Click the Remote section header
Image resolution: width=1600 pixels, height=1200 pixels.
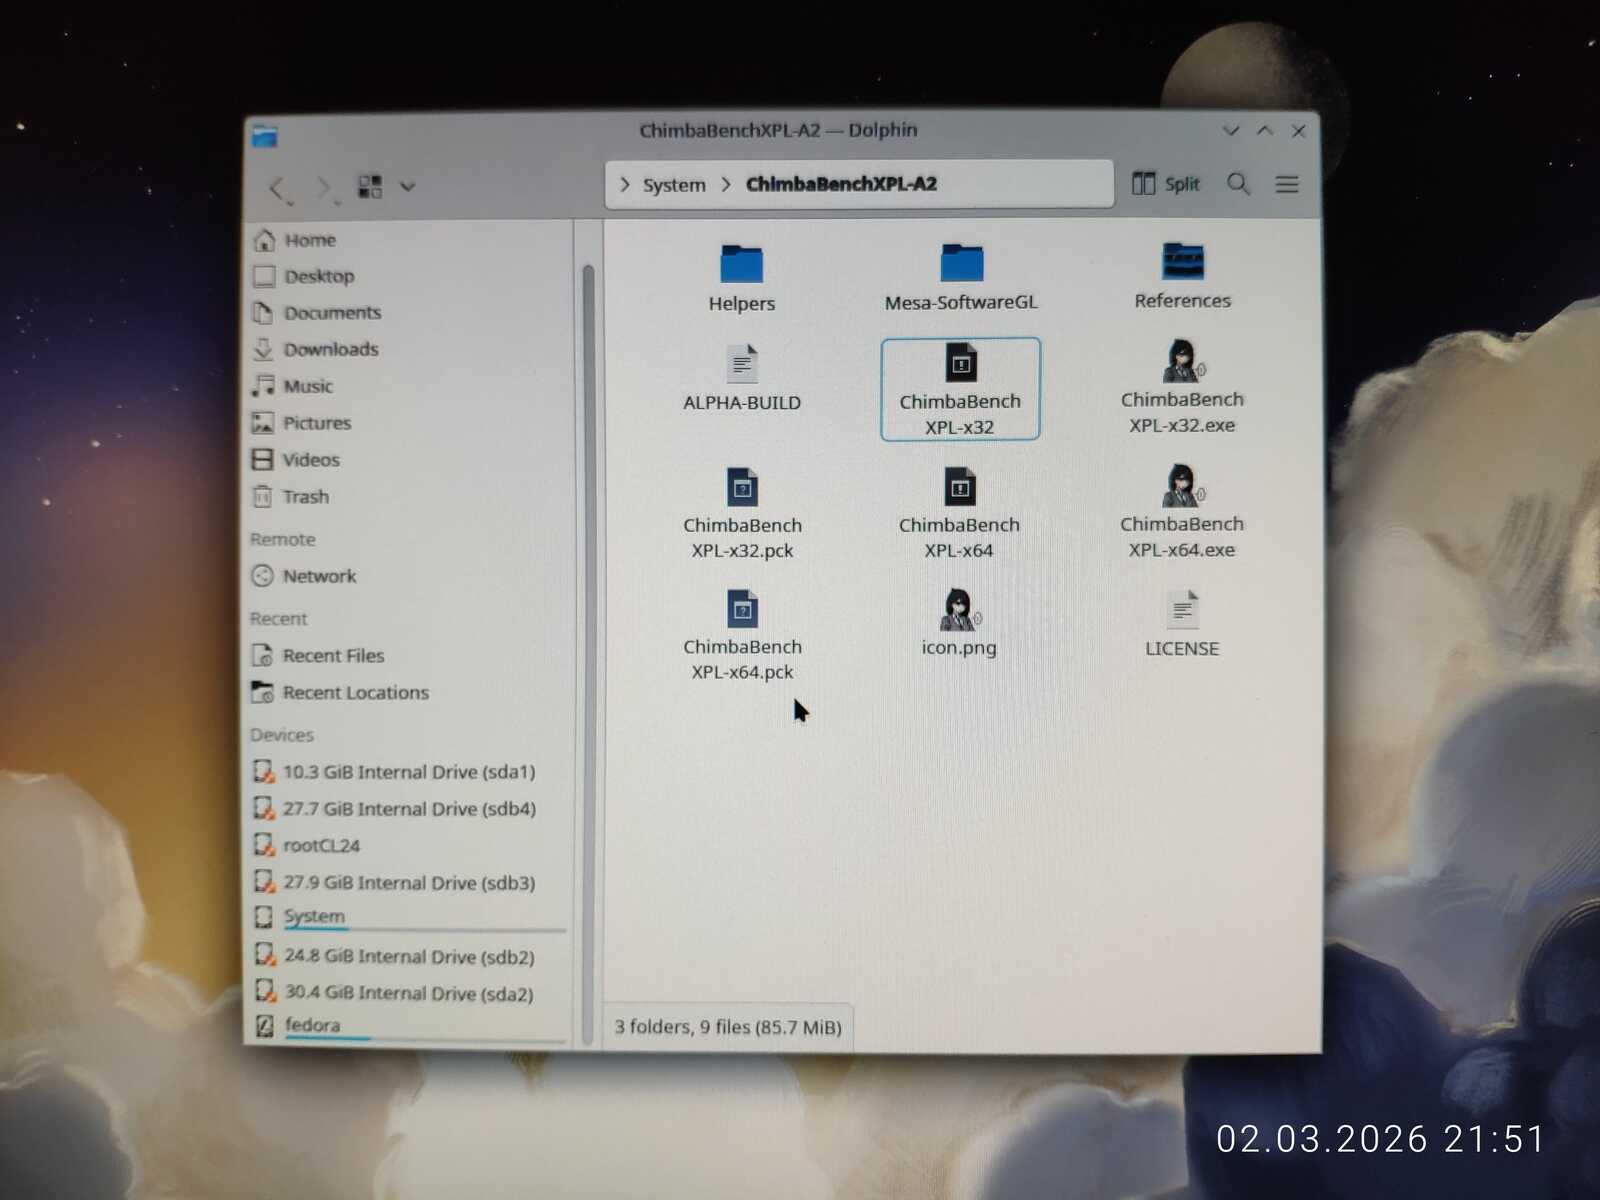(x=283, y=540)
